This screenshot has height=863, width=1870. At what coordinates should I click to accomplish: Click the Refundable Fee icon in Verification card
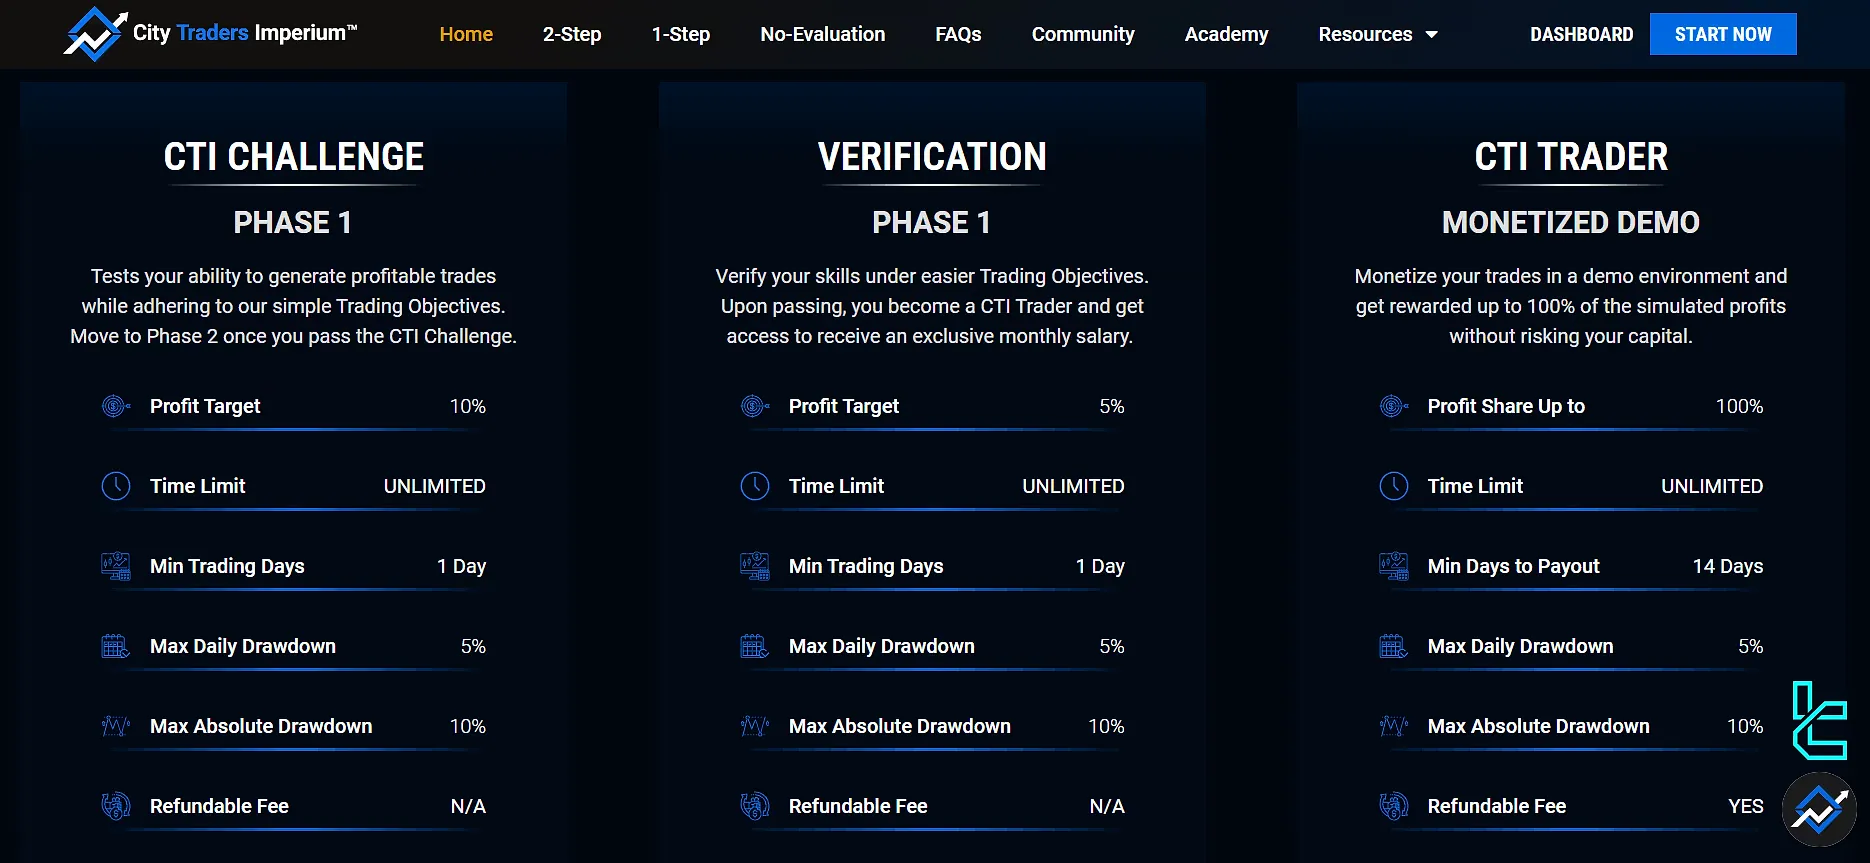[755, 806]
